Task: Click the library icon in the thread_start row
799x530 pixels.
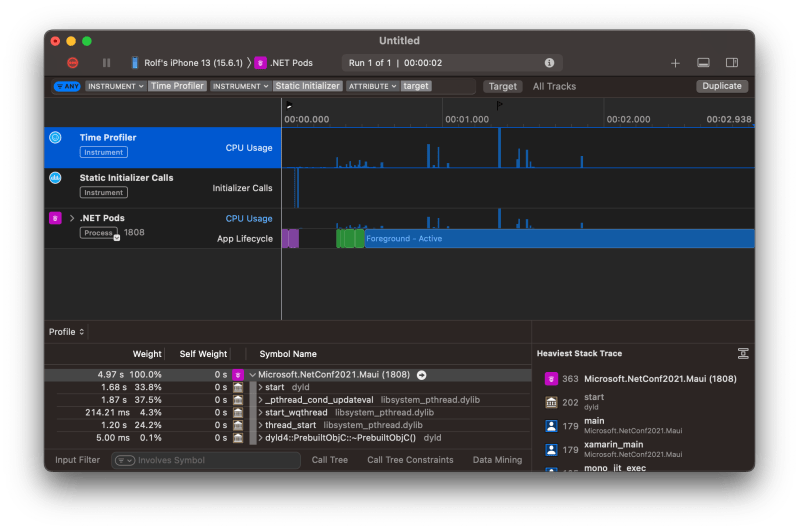Action: click(x=238, y=425)
